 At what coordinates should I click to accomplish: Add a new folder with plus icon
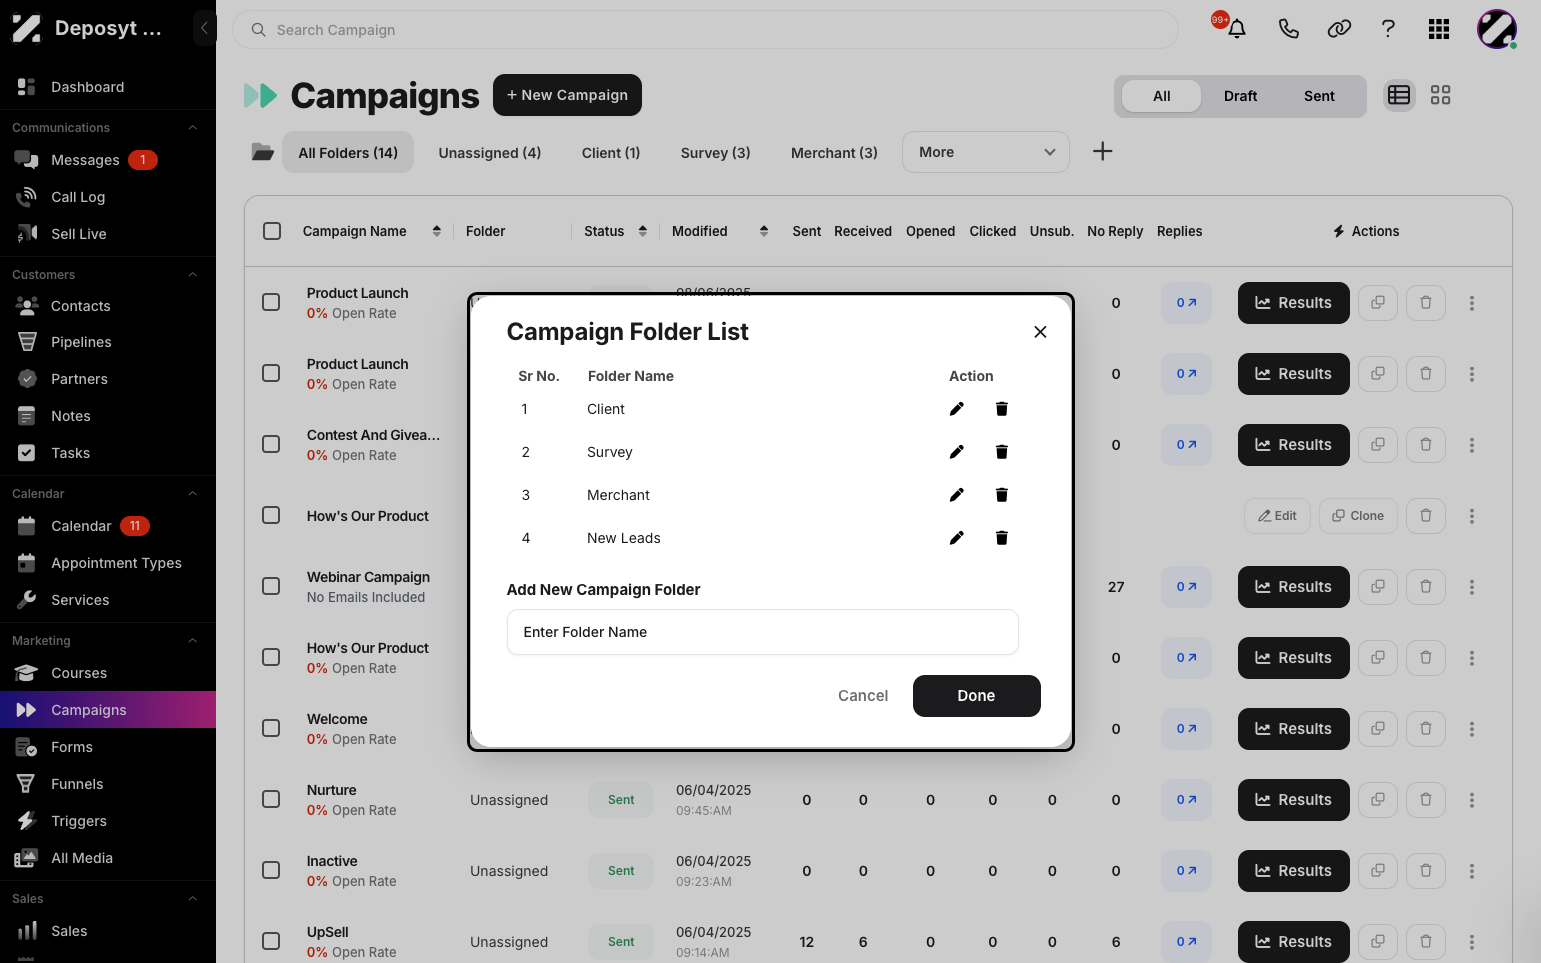(x=1102, y=151)
